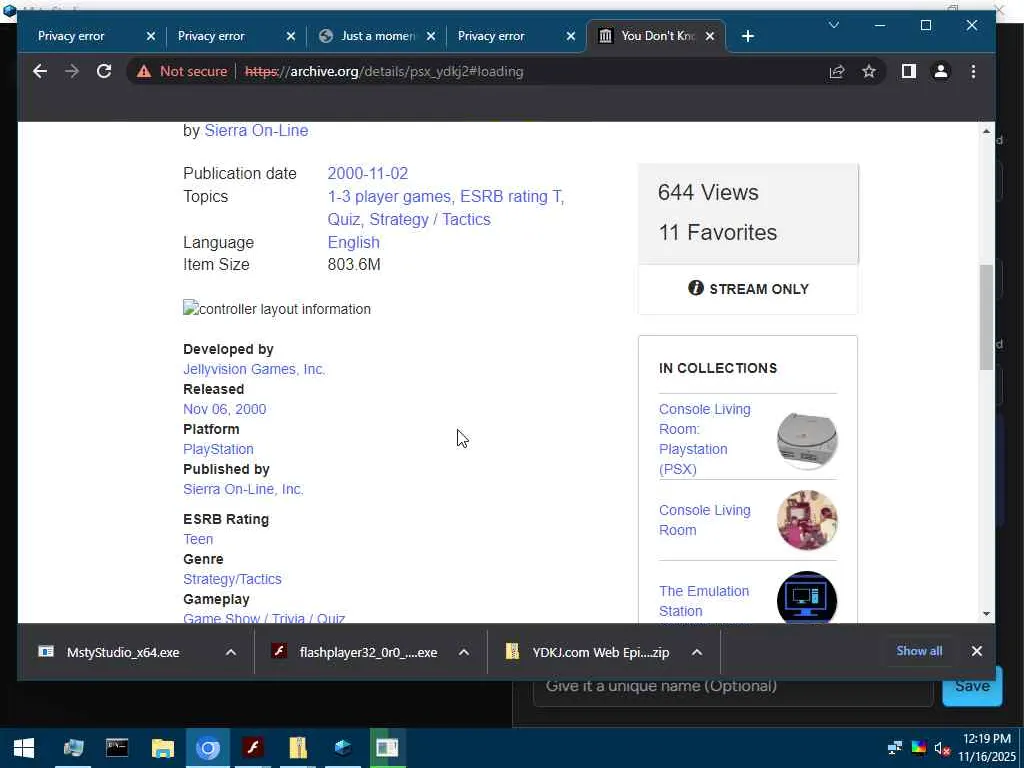Open the Chrome profile icon
This screenshot has width=1024, height=768.
pyautogui.click(x=940, y=71)
